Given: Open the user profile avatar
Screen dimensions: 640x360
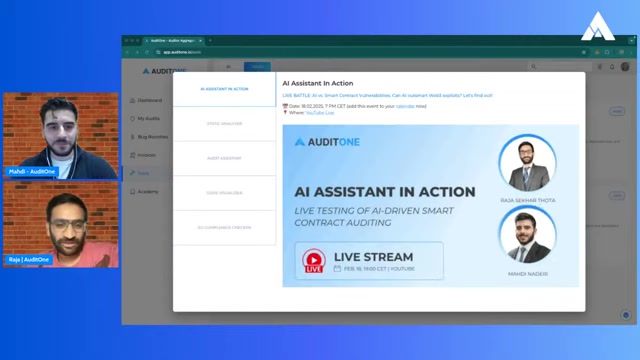Looking at the screenshot, I should [x=625, y=67].
